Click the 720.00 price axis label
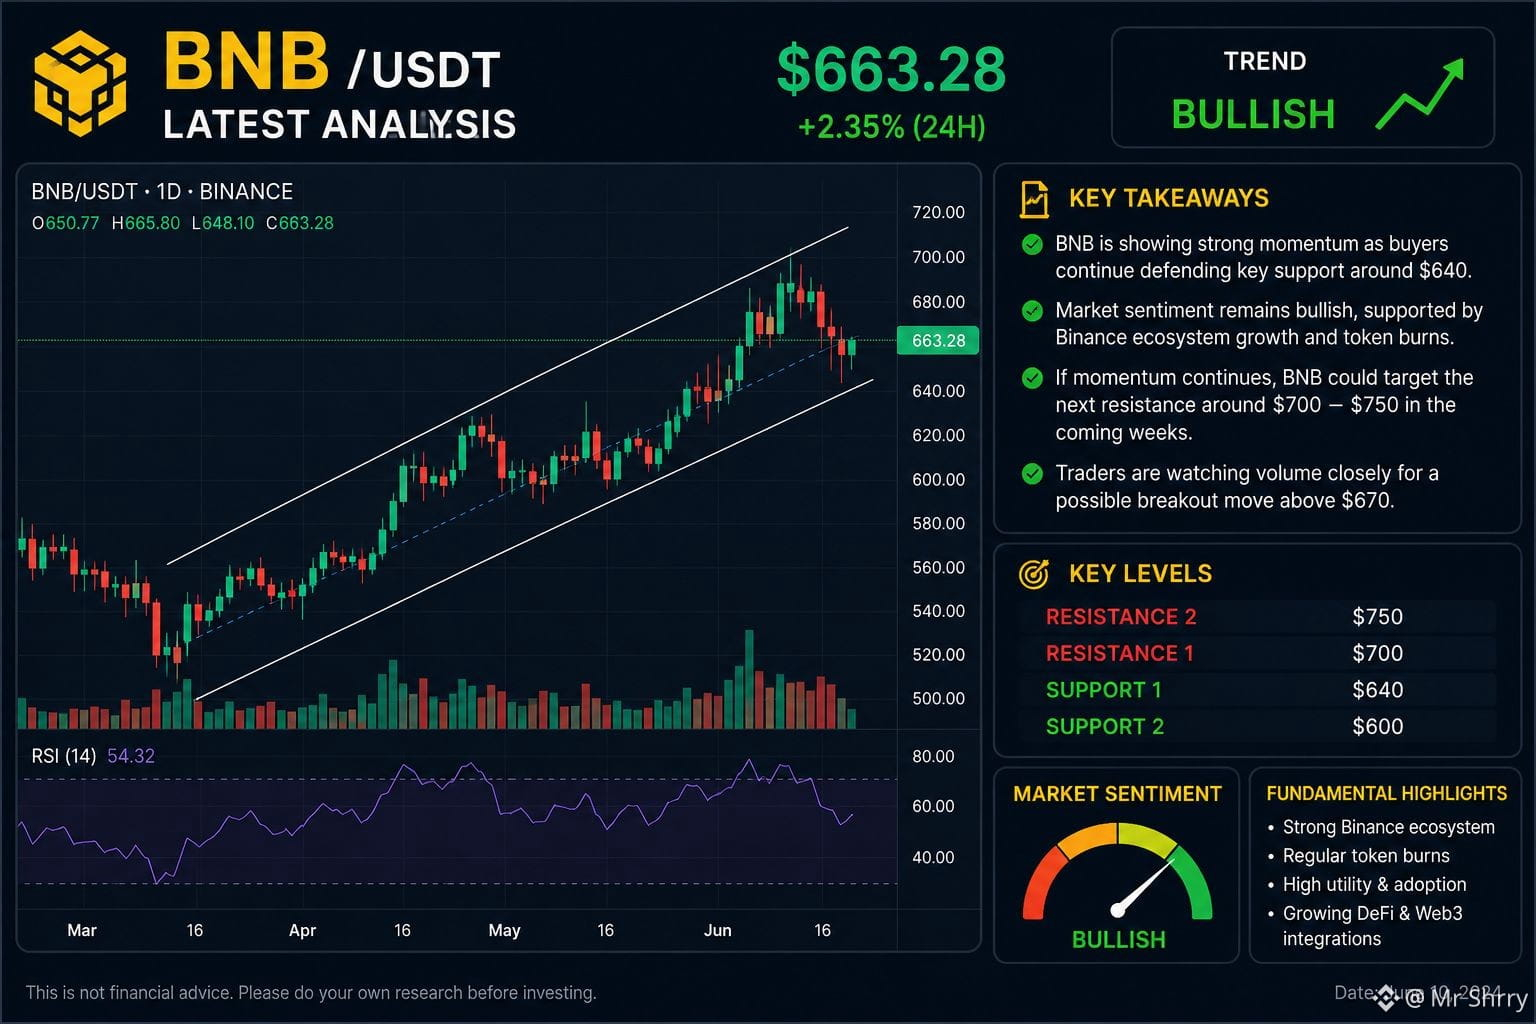The image size is (1536, 1024). 938,212
